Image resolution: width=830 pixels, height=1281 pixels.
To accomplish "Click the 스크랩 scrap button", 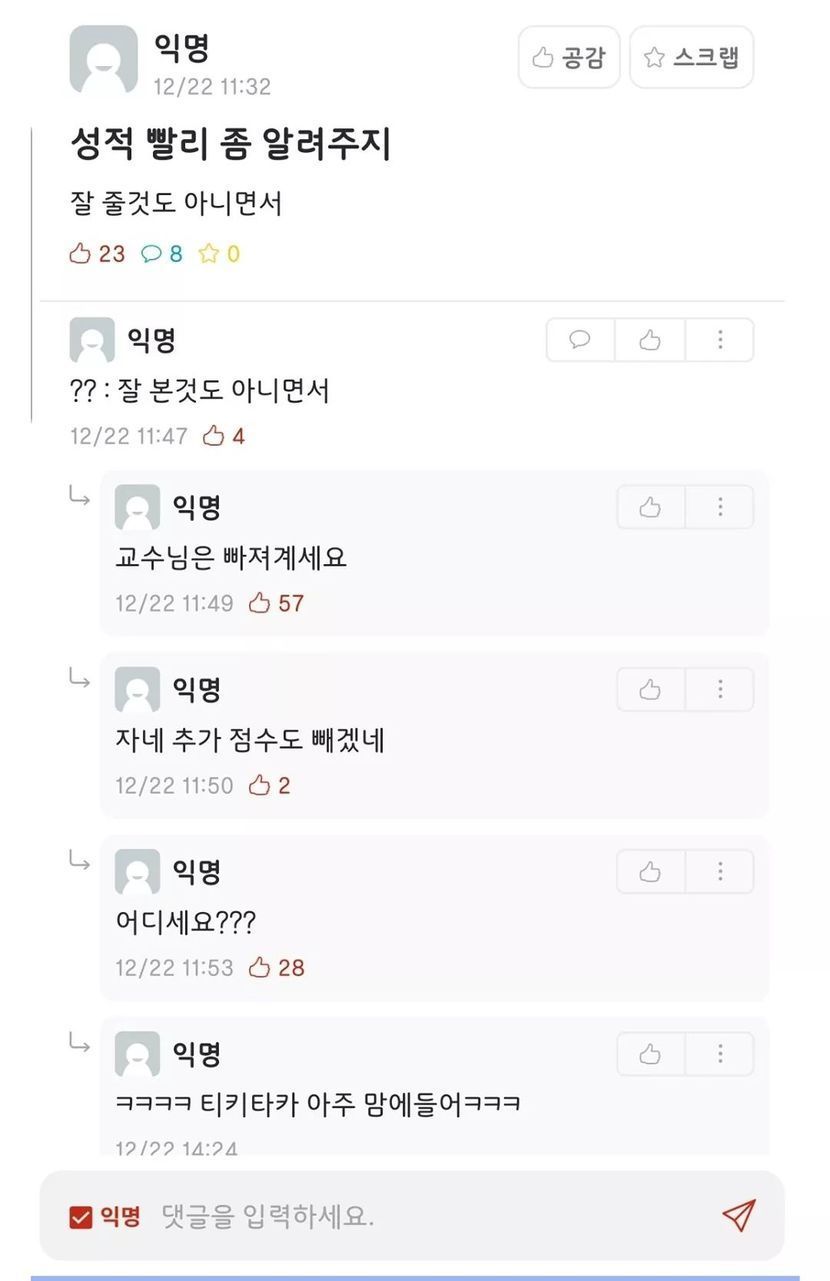I will click(x=691, y=57).
